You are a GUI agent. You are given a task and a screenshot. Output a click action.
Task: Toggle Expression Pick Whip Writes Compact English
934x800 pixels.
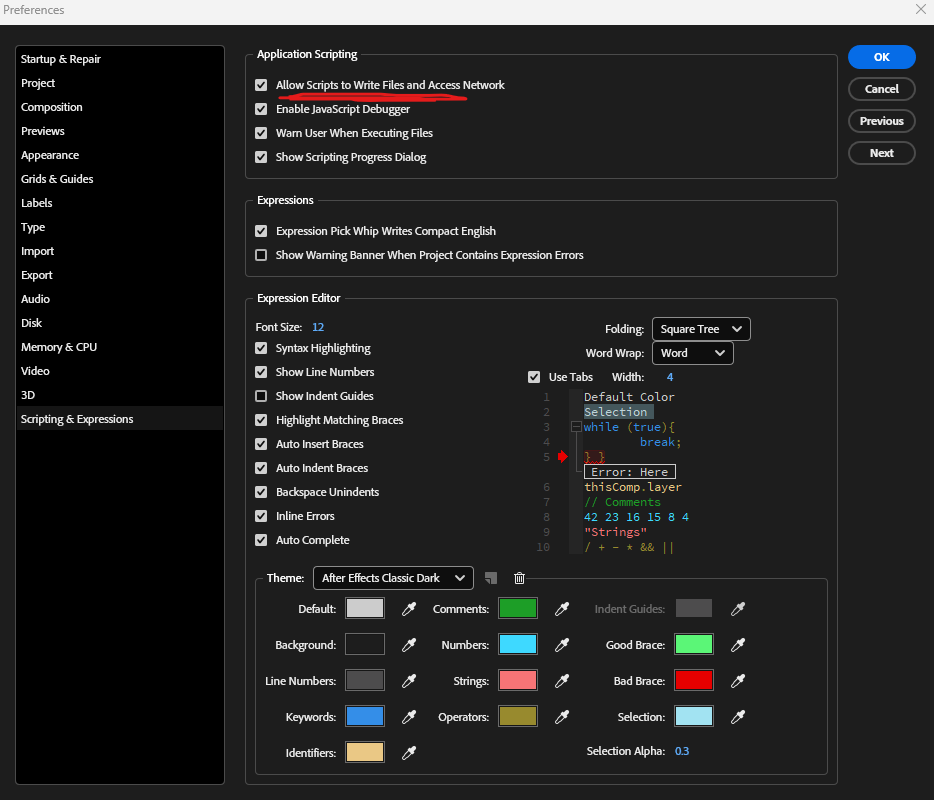click(x=261, y=231)
